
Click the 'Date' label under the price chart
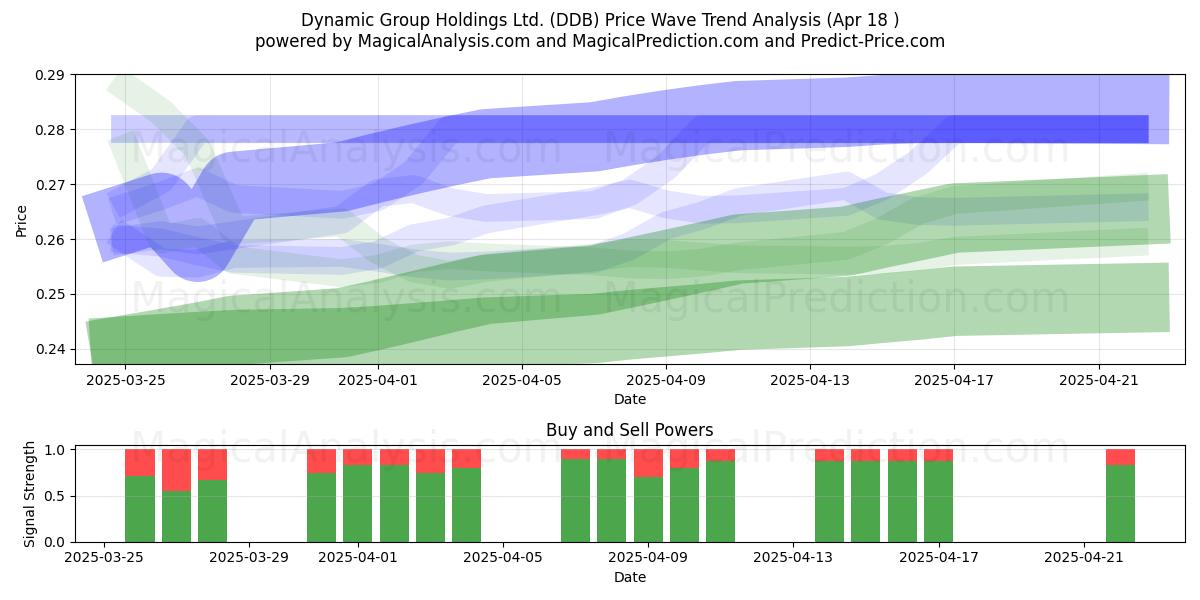[630, 399]
